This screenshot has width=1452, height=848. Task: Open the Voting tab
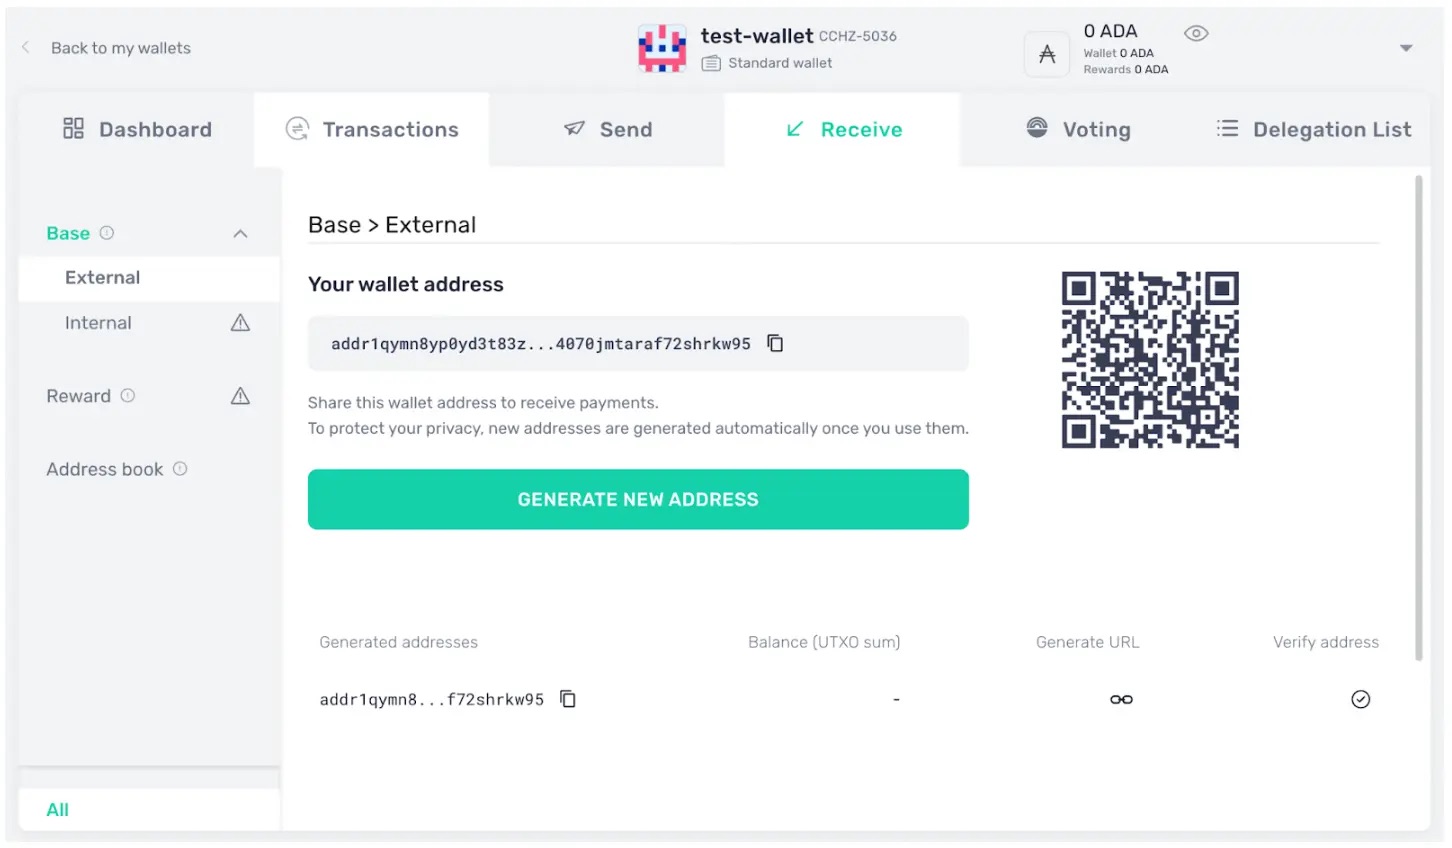tap(1078, 129)
